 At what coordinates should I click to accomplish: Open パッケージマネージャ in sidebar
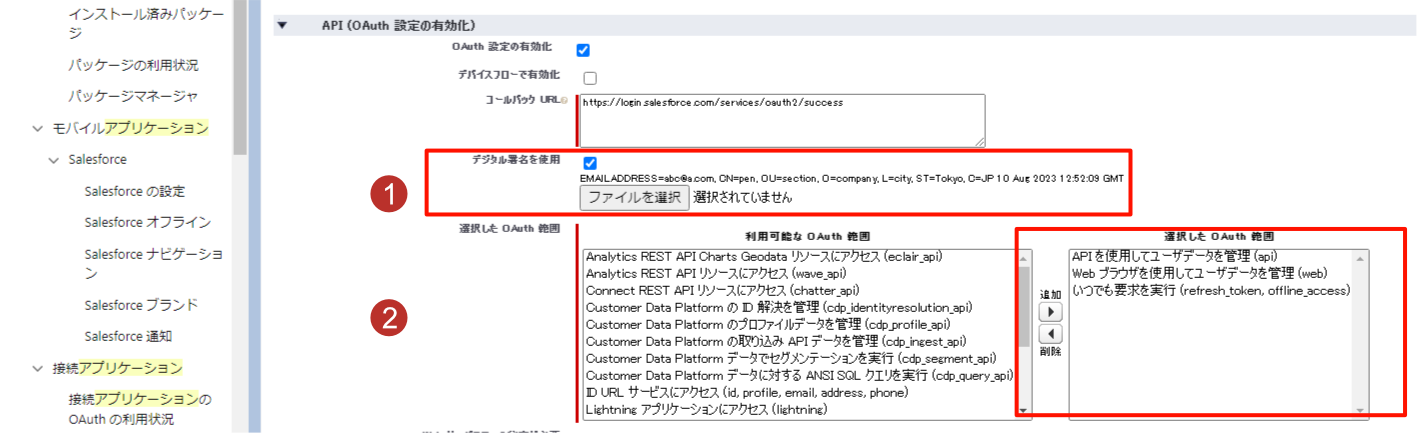132,96
